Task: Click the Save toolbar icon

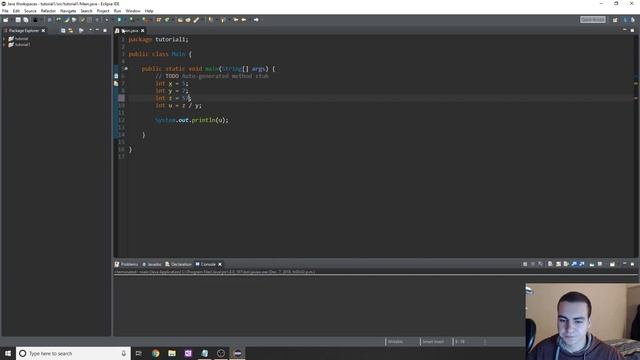Action: coord(18,20)
